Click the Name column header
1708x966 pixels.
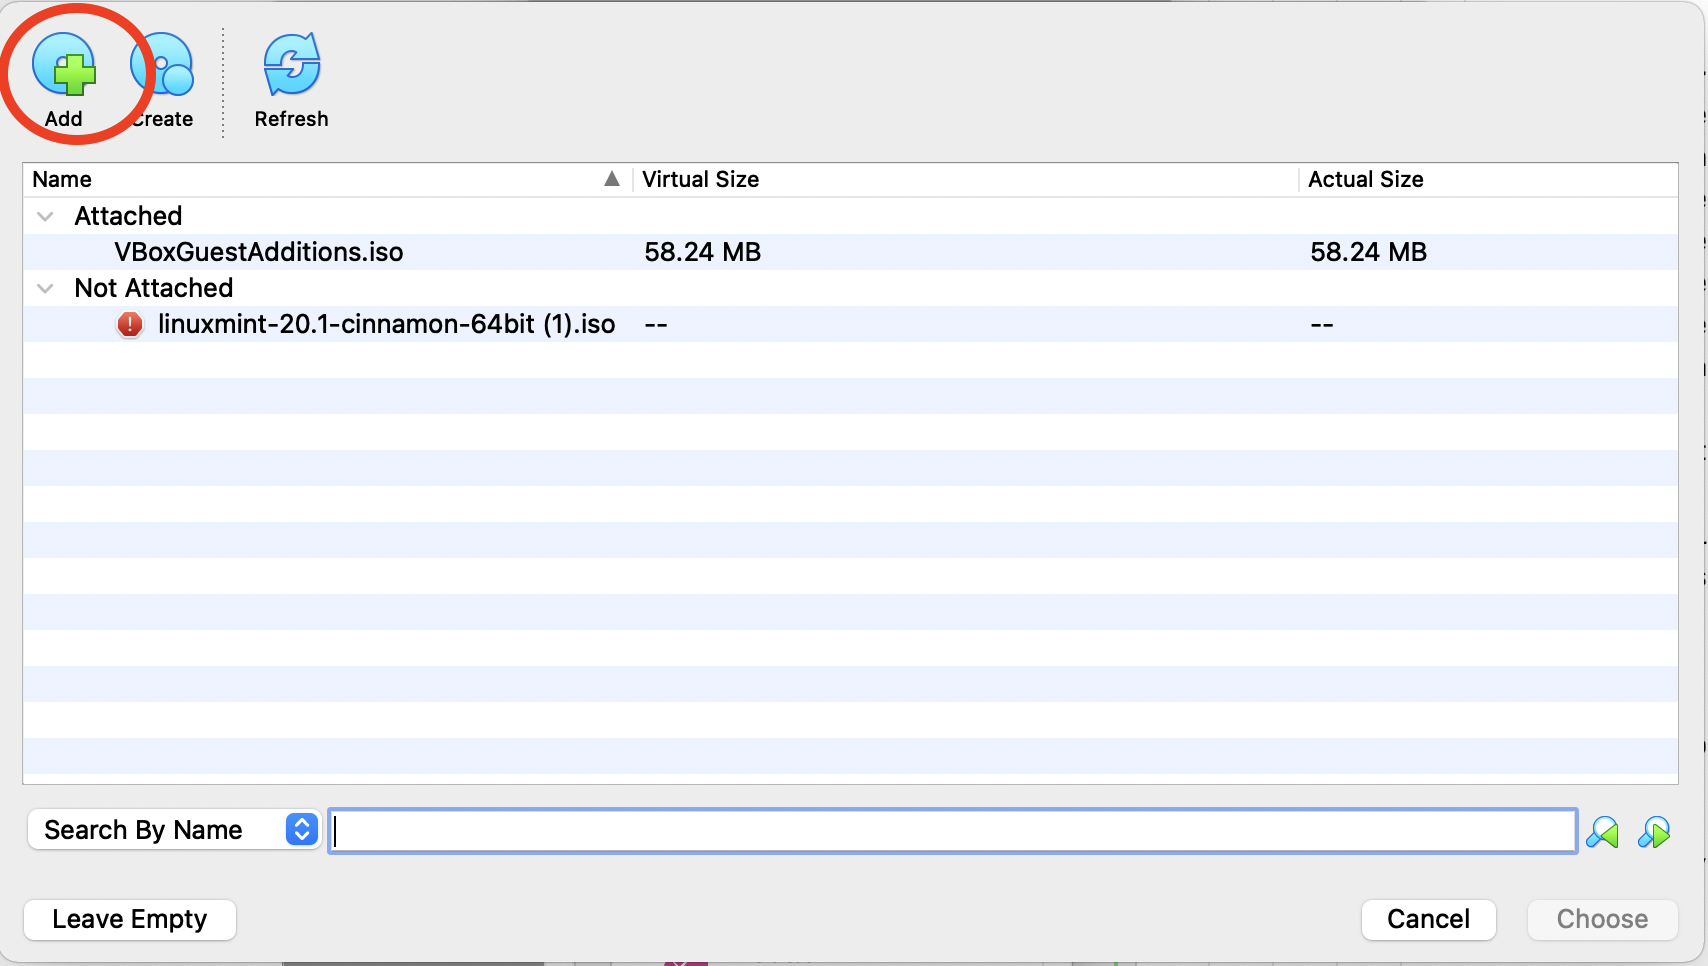(x=62, y=180)
